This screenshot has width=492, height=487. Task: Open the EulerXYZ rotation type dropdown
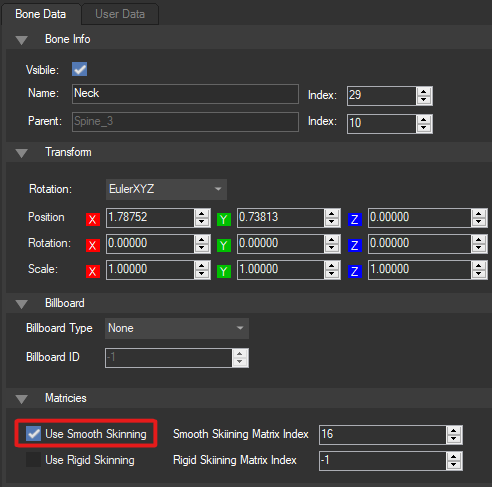click(166, 189)
